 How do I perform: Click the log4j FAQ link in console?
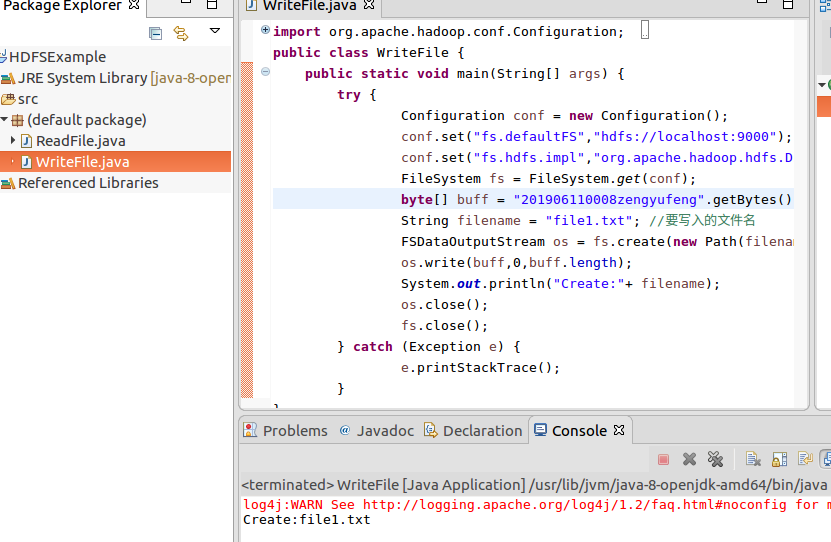click(574, 504)
